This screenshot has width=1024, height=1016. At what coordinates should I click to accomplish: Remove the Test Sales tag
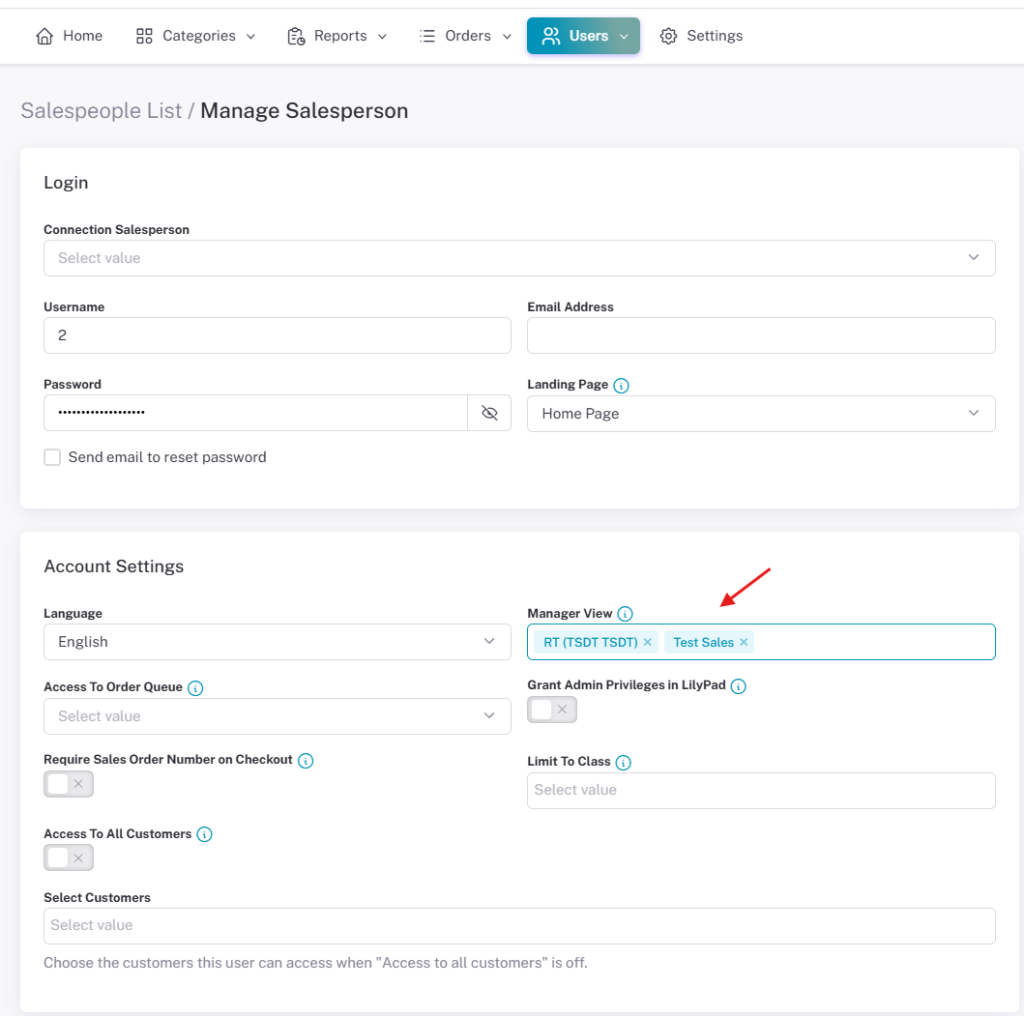(743, 642)
